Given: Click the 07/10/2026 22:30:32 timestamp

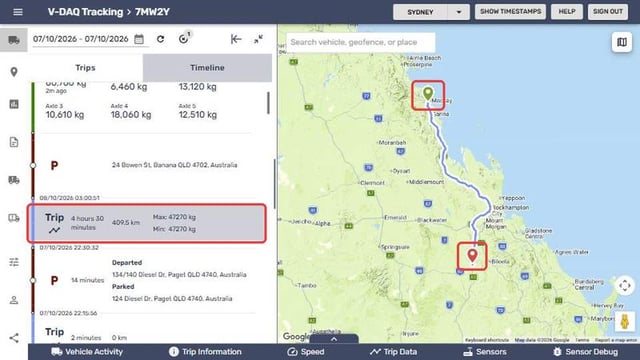Looking at the screenshot, I should (x=69, y=248).
